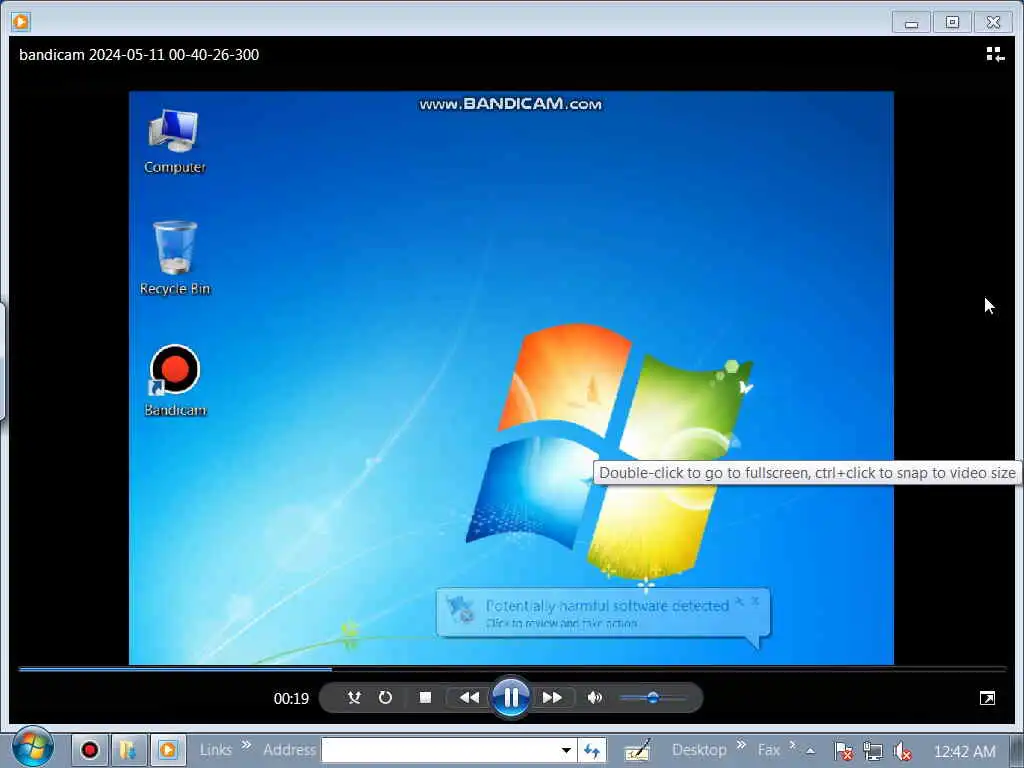This screenshot has width=1024, height=768.
Task: Click the network status tray icon
Action: click(872, 751)
